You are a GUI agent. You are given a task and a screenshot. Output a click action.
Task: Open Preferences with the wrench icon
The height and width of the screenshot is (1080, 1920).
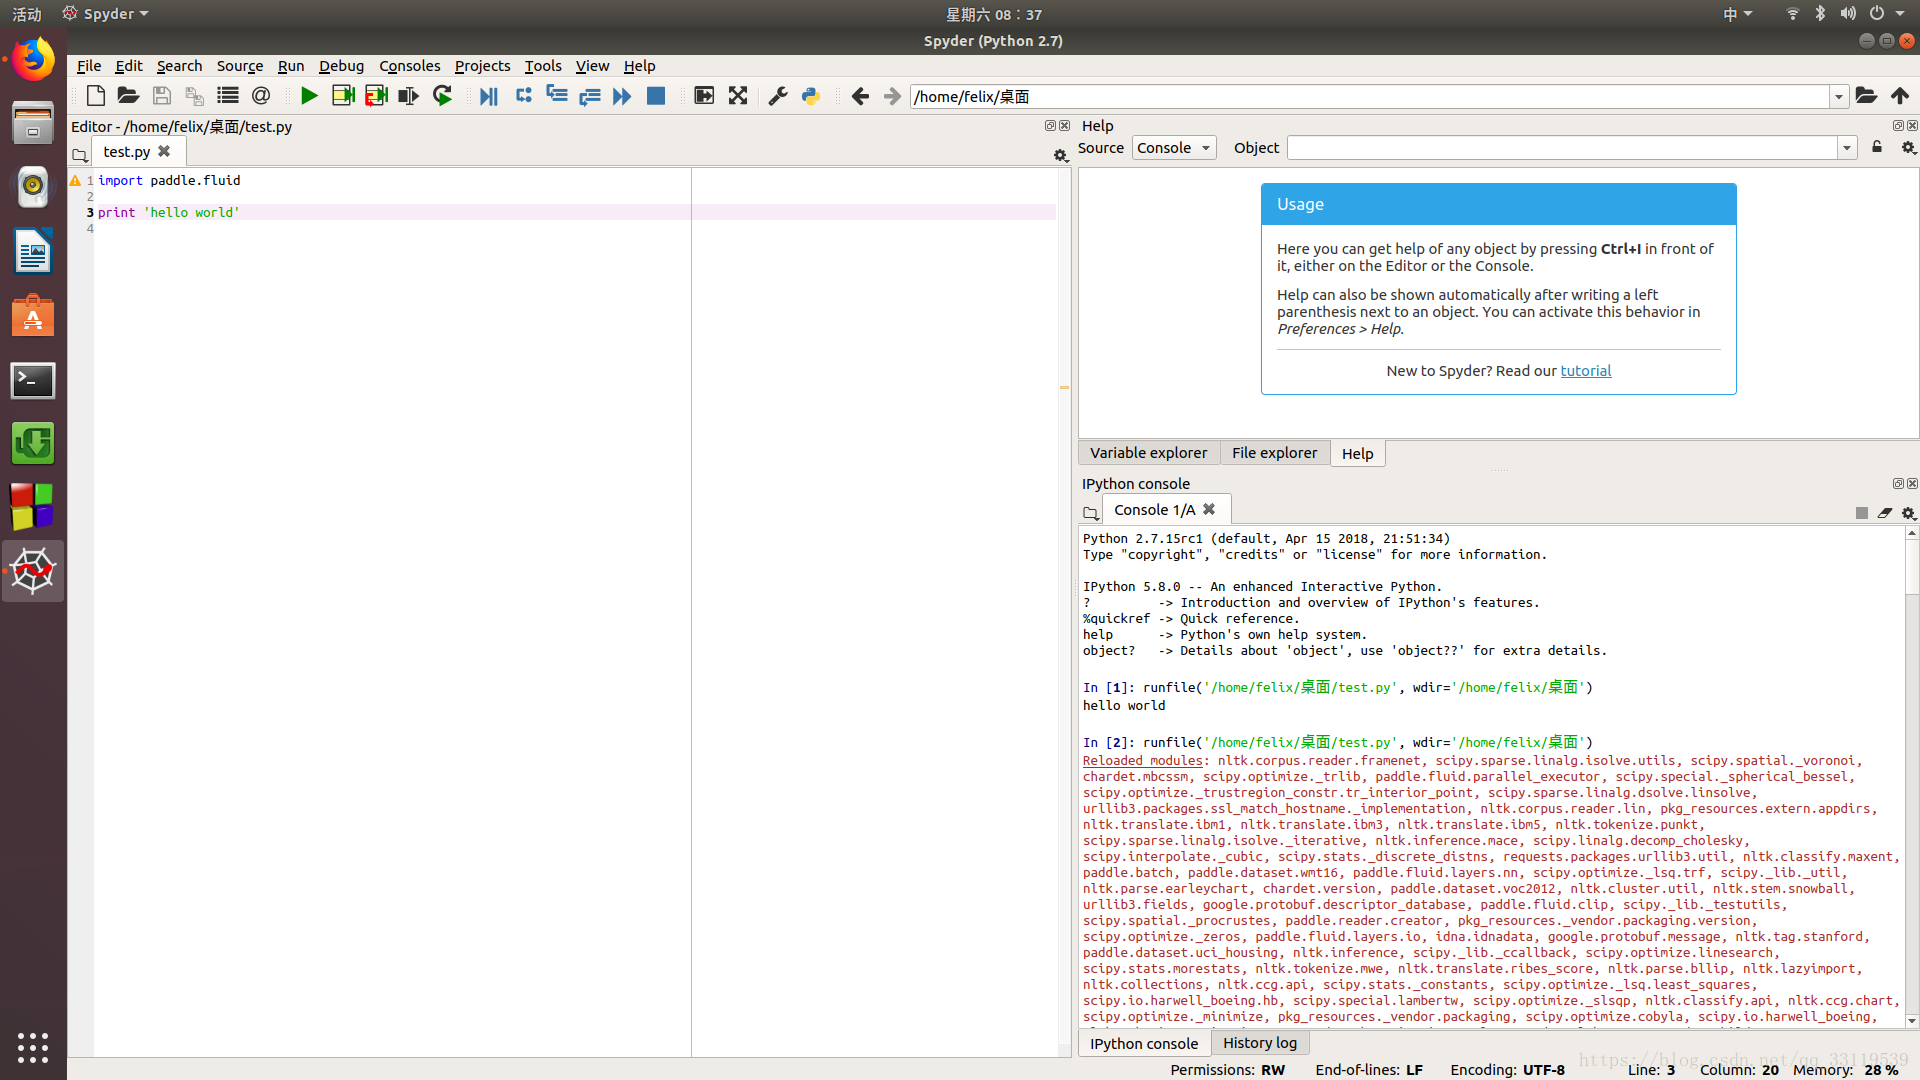[777, 96]
